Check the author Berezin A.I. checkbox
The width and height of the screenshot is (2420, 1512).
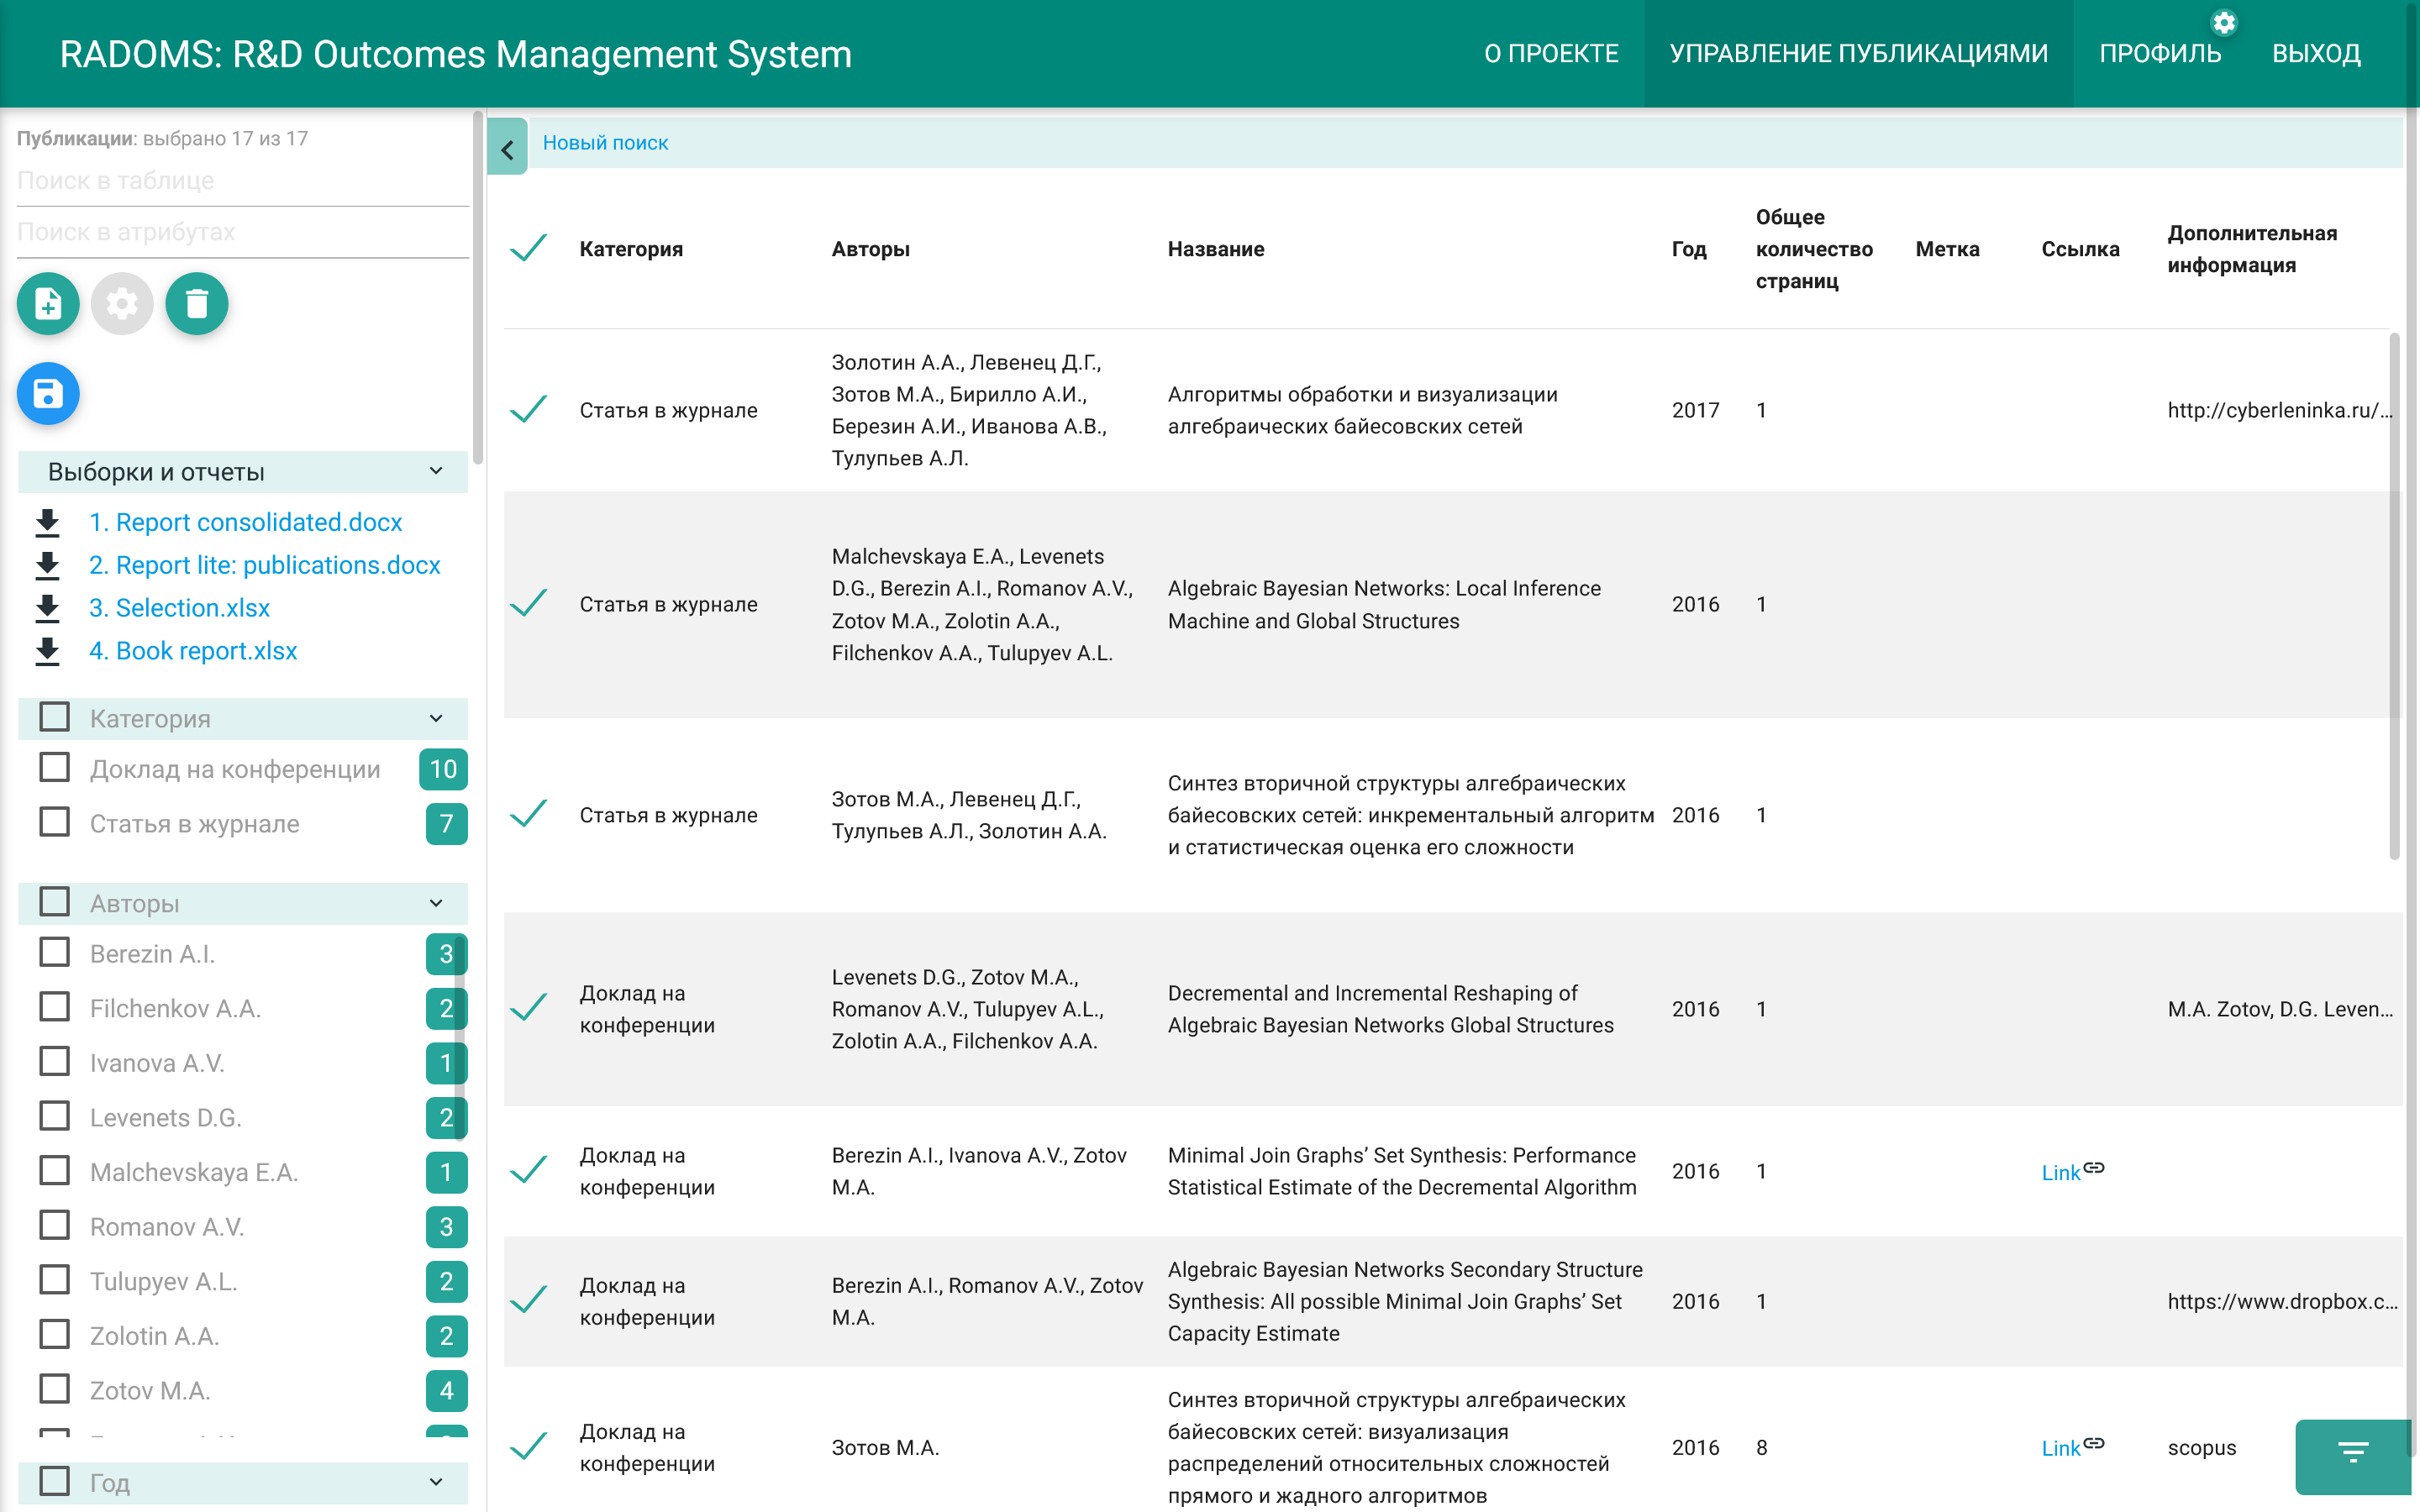click(x=53, y=952)
